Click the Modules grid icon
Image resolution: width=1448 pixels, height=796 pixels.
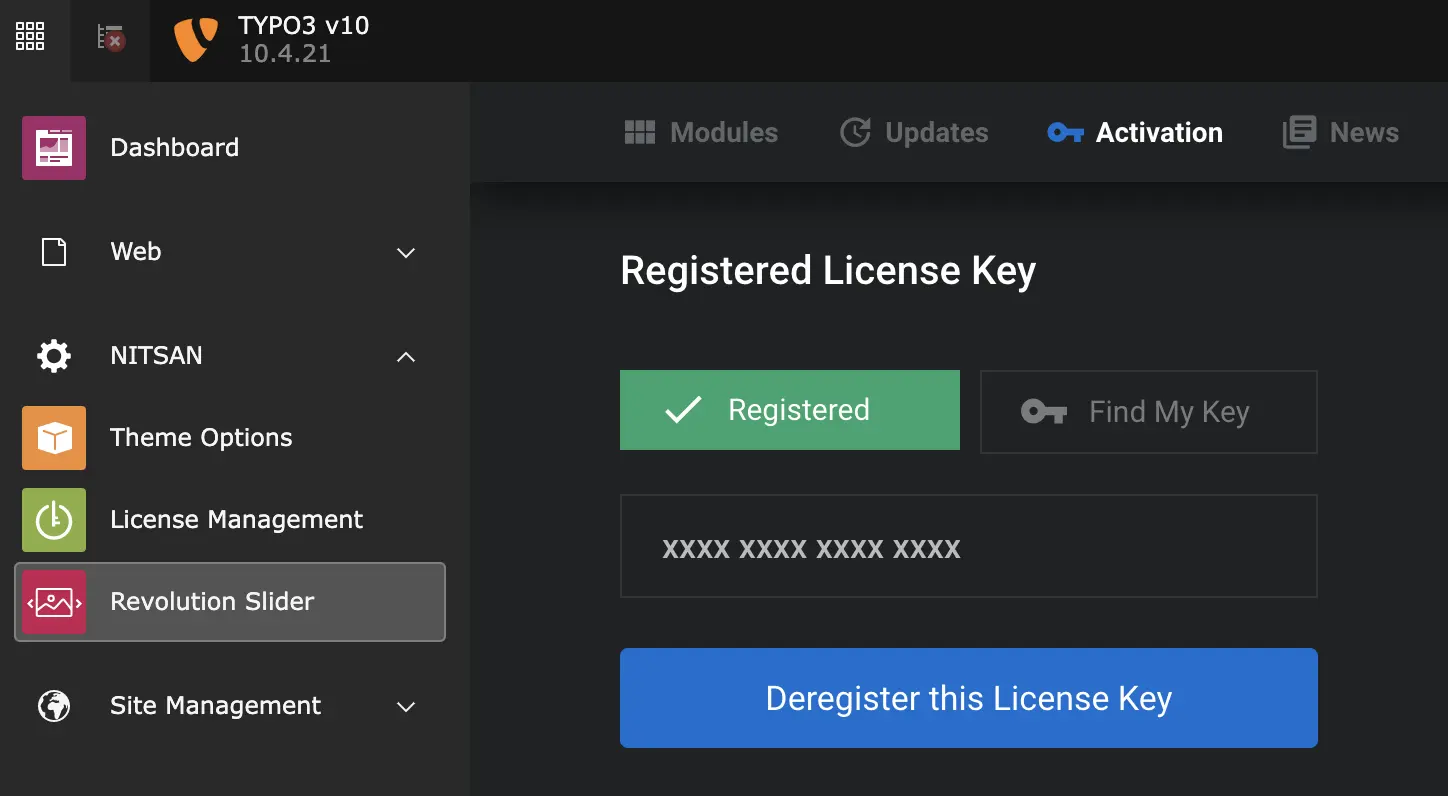tap(640, 133)
